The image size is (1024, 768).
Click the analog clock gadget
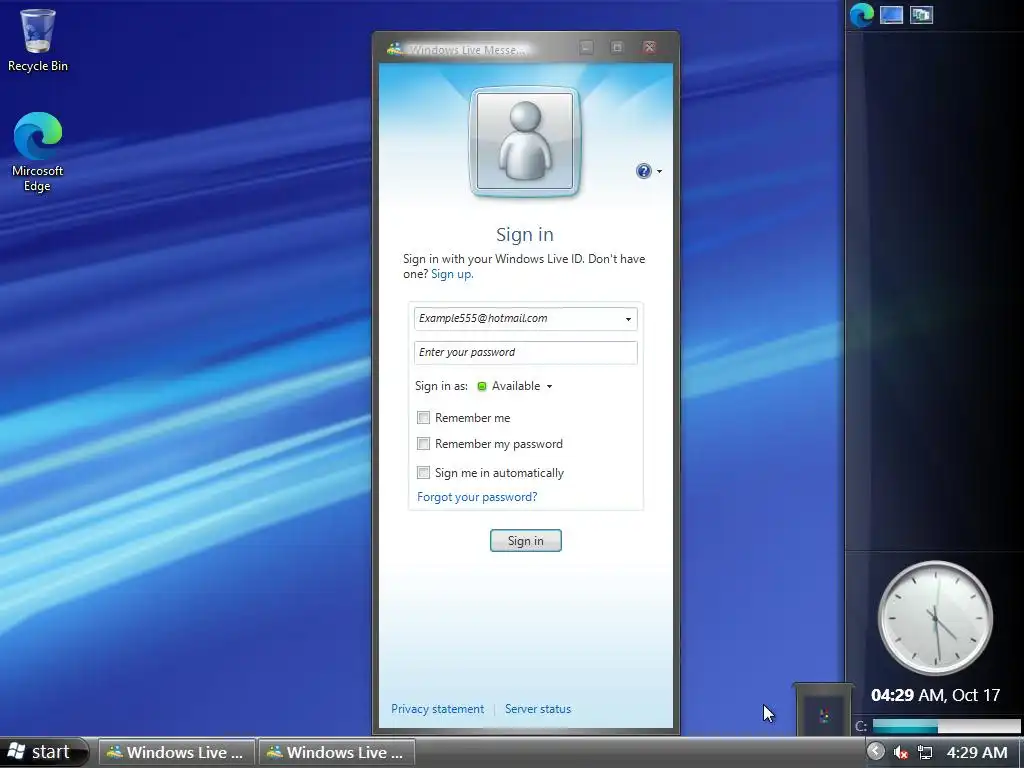[x=935, y=618]
